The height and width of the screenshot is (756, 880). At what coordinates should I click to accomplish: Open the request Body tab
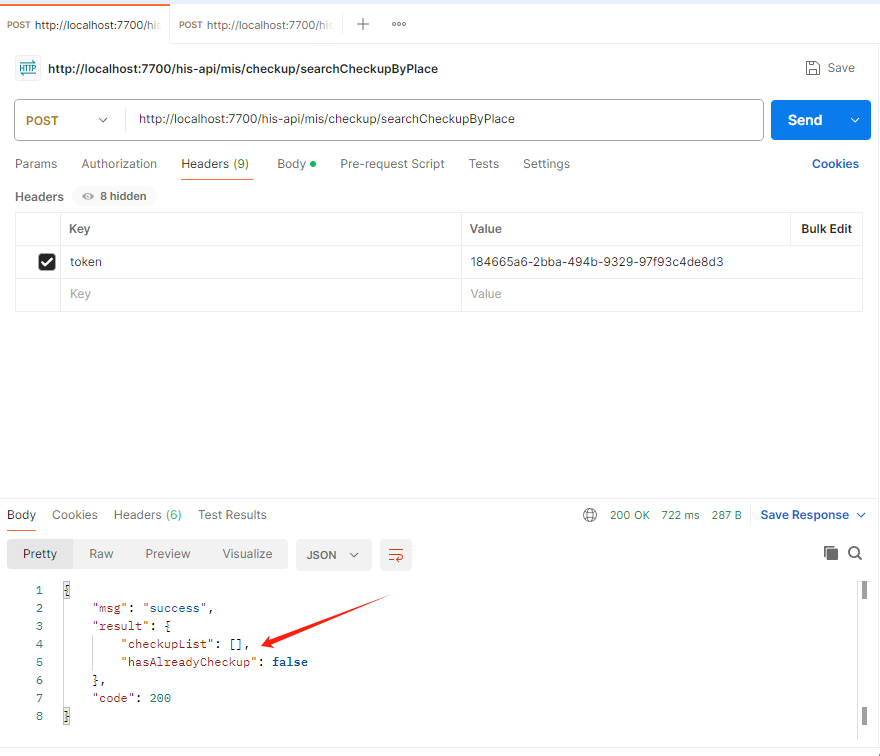[x=296, y=164]
